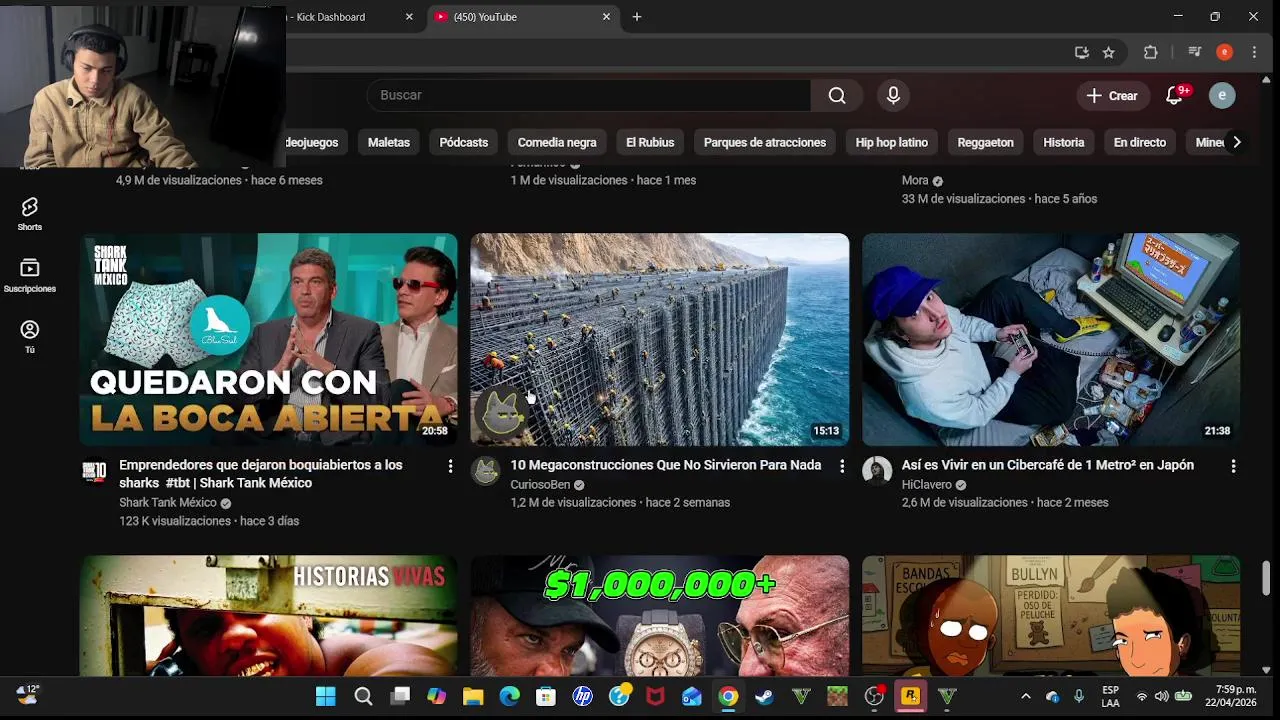
Task: Click HiClavero channel avatar
Action: coord(877,471)
